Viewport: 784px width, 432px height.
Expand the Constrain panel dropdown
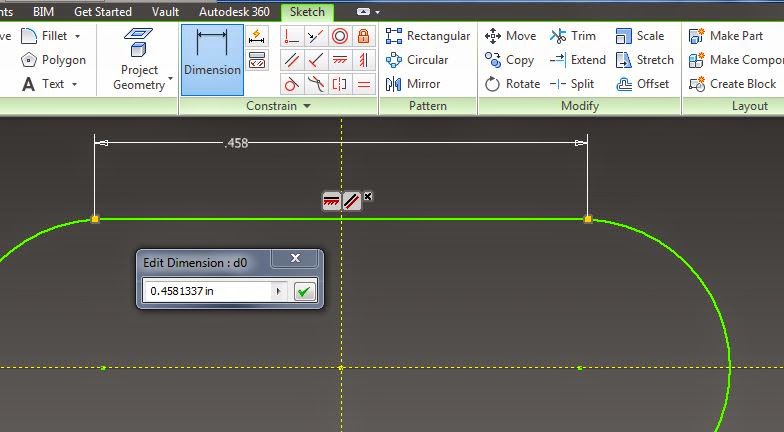[x=307, y=106]
